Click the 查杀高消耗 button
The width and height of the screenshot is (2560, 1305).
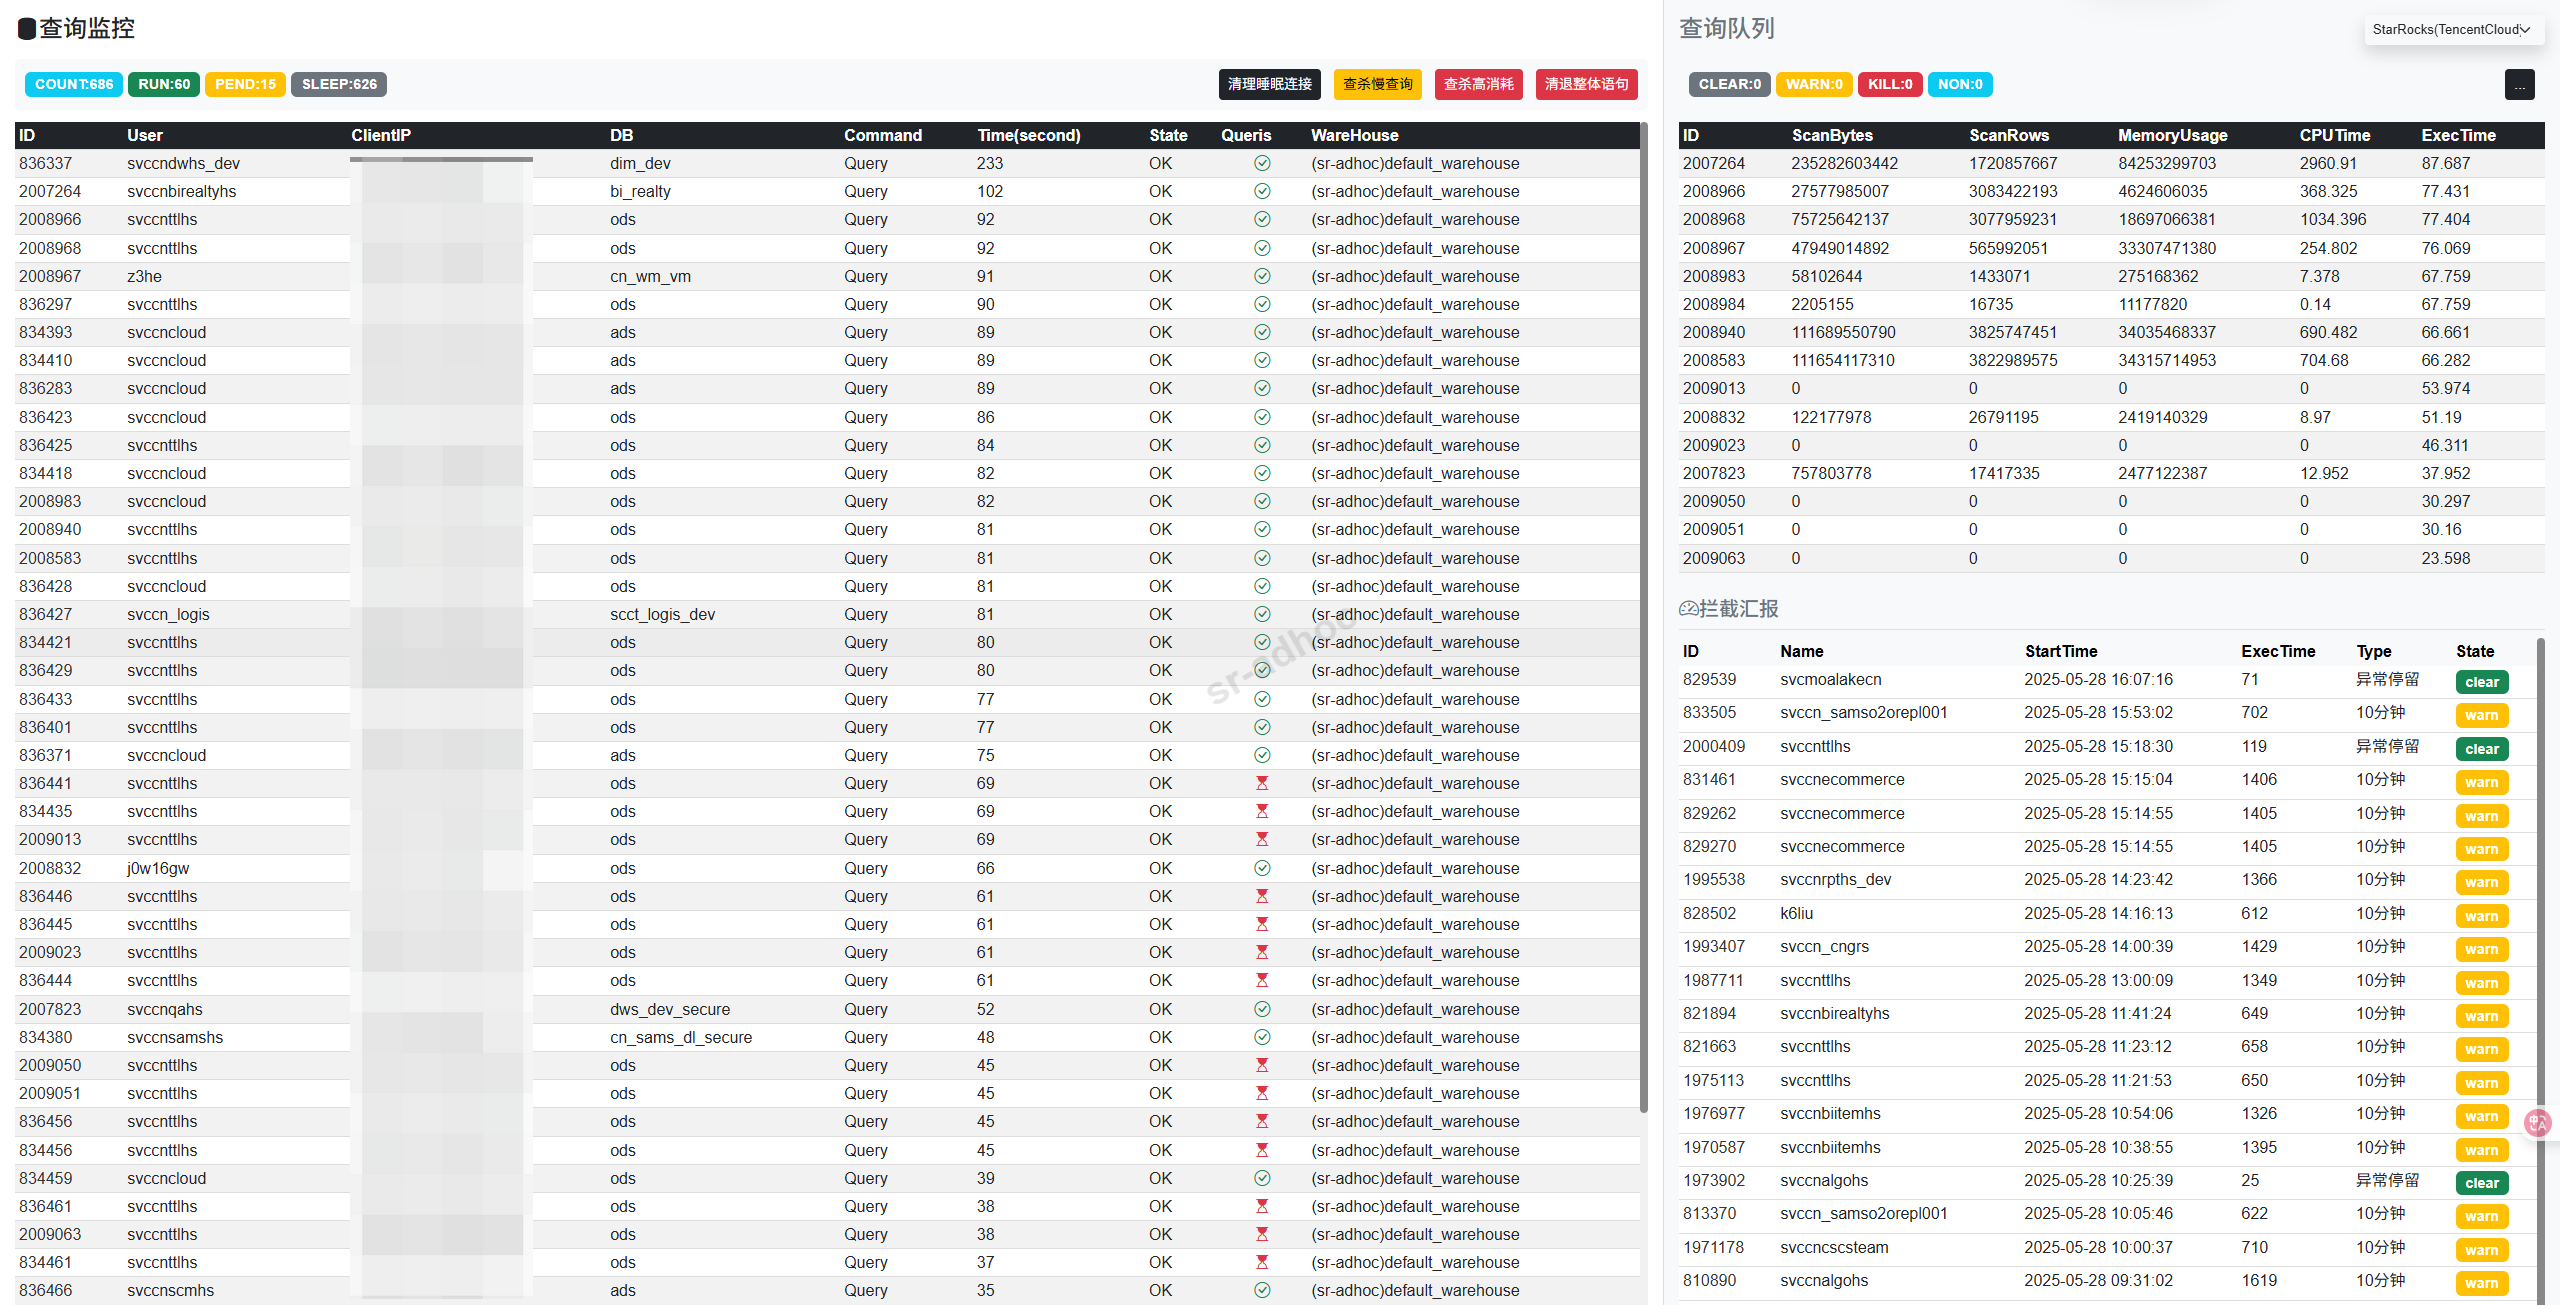click(x=1478, y=84)
